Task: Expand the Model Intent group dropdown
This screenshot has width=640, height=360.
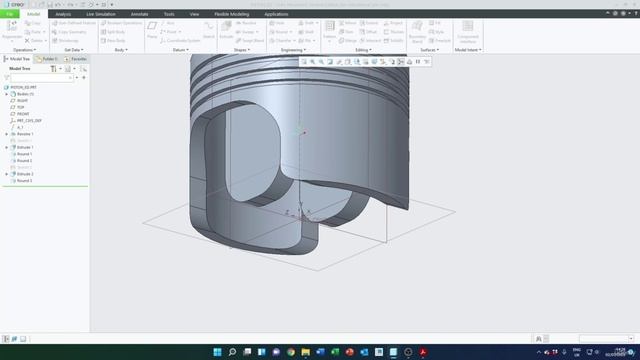Action: pyautogui.click(x=468, y=50)
